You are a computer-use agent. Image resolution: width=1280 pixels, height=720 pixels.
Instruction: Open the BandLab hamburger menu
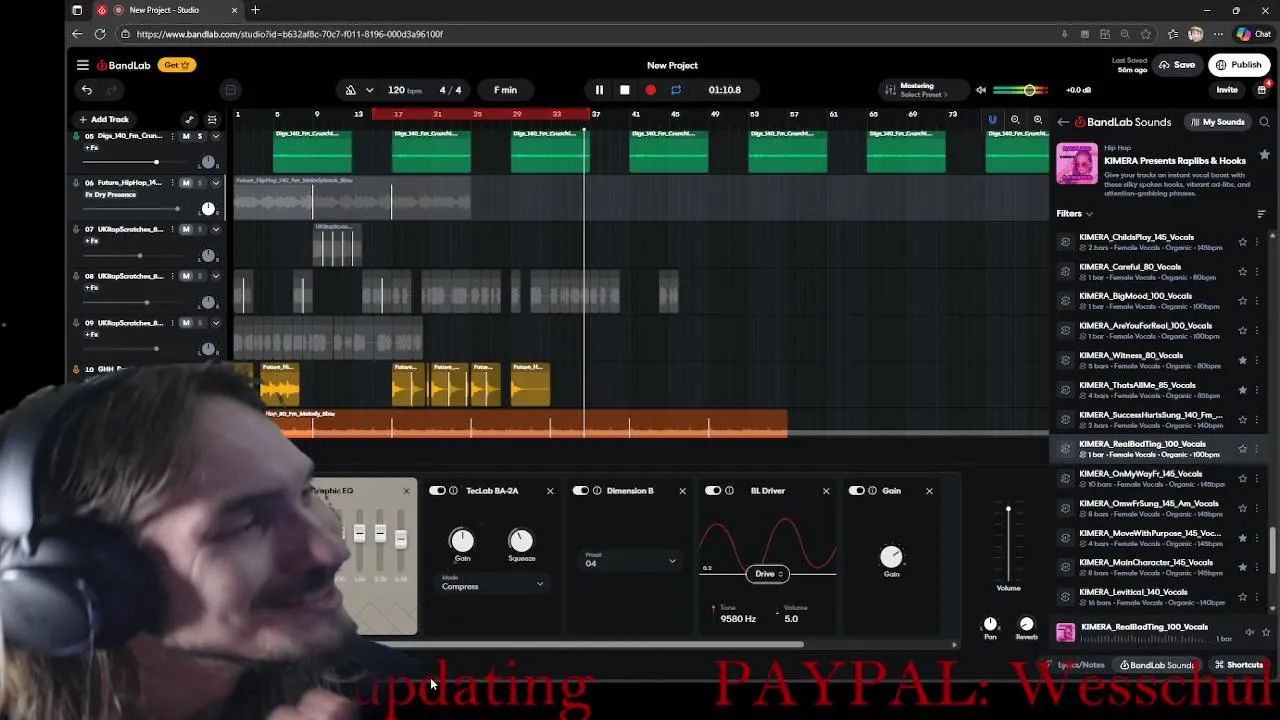point(83,65)
